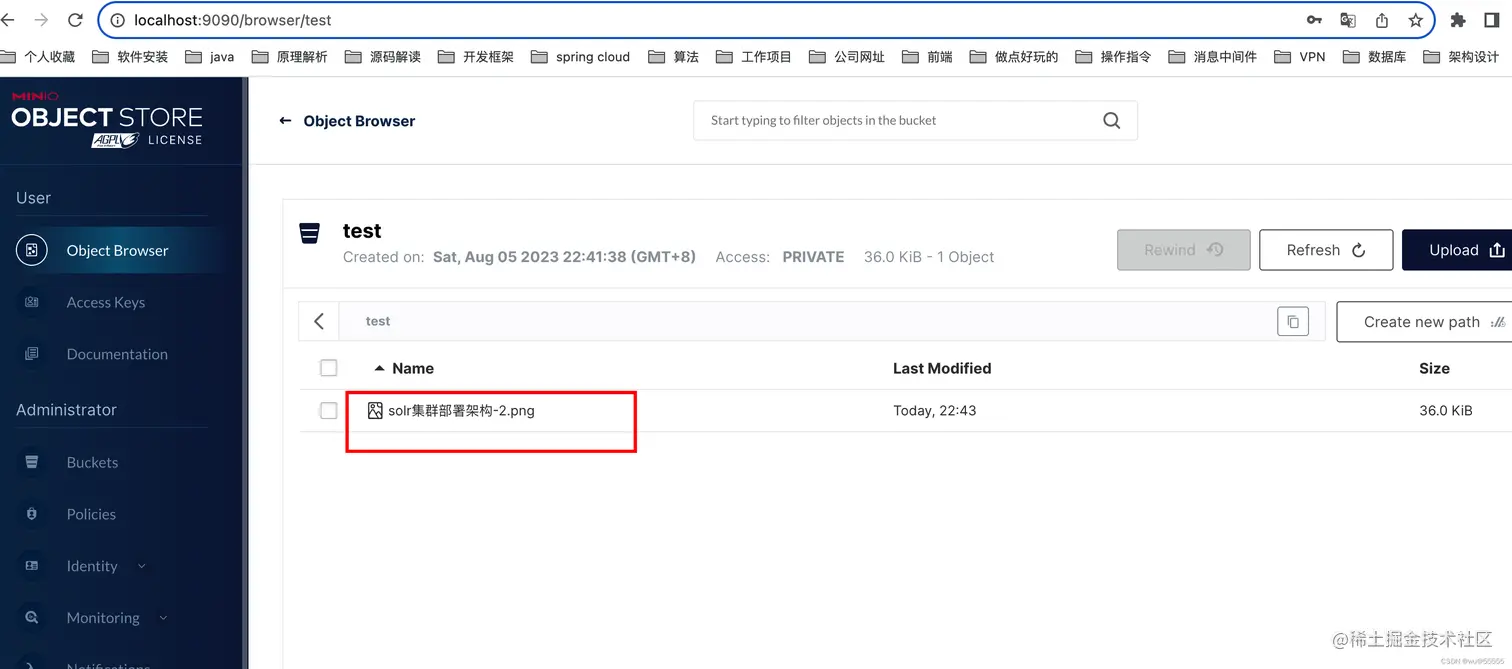This screenshot has height=669, width=1512.
Task: Open the 数据库 bookmarks folder
Action: pos(1374,57)
